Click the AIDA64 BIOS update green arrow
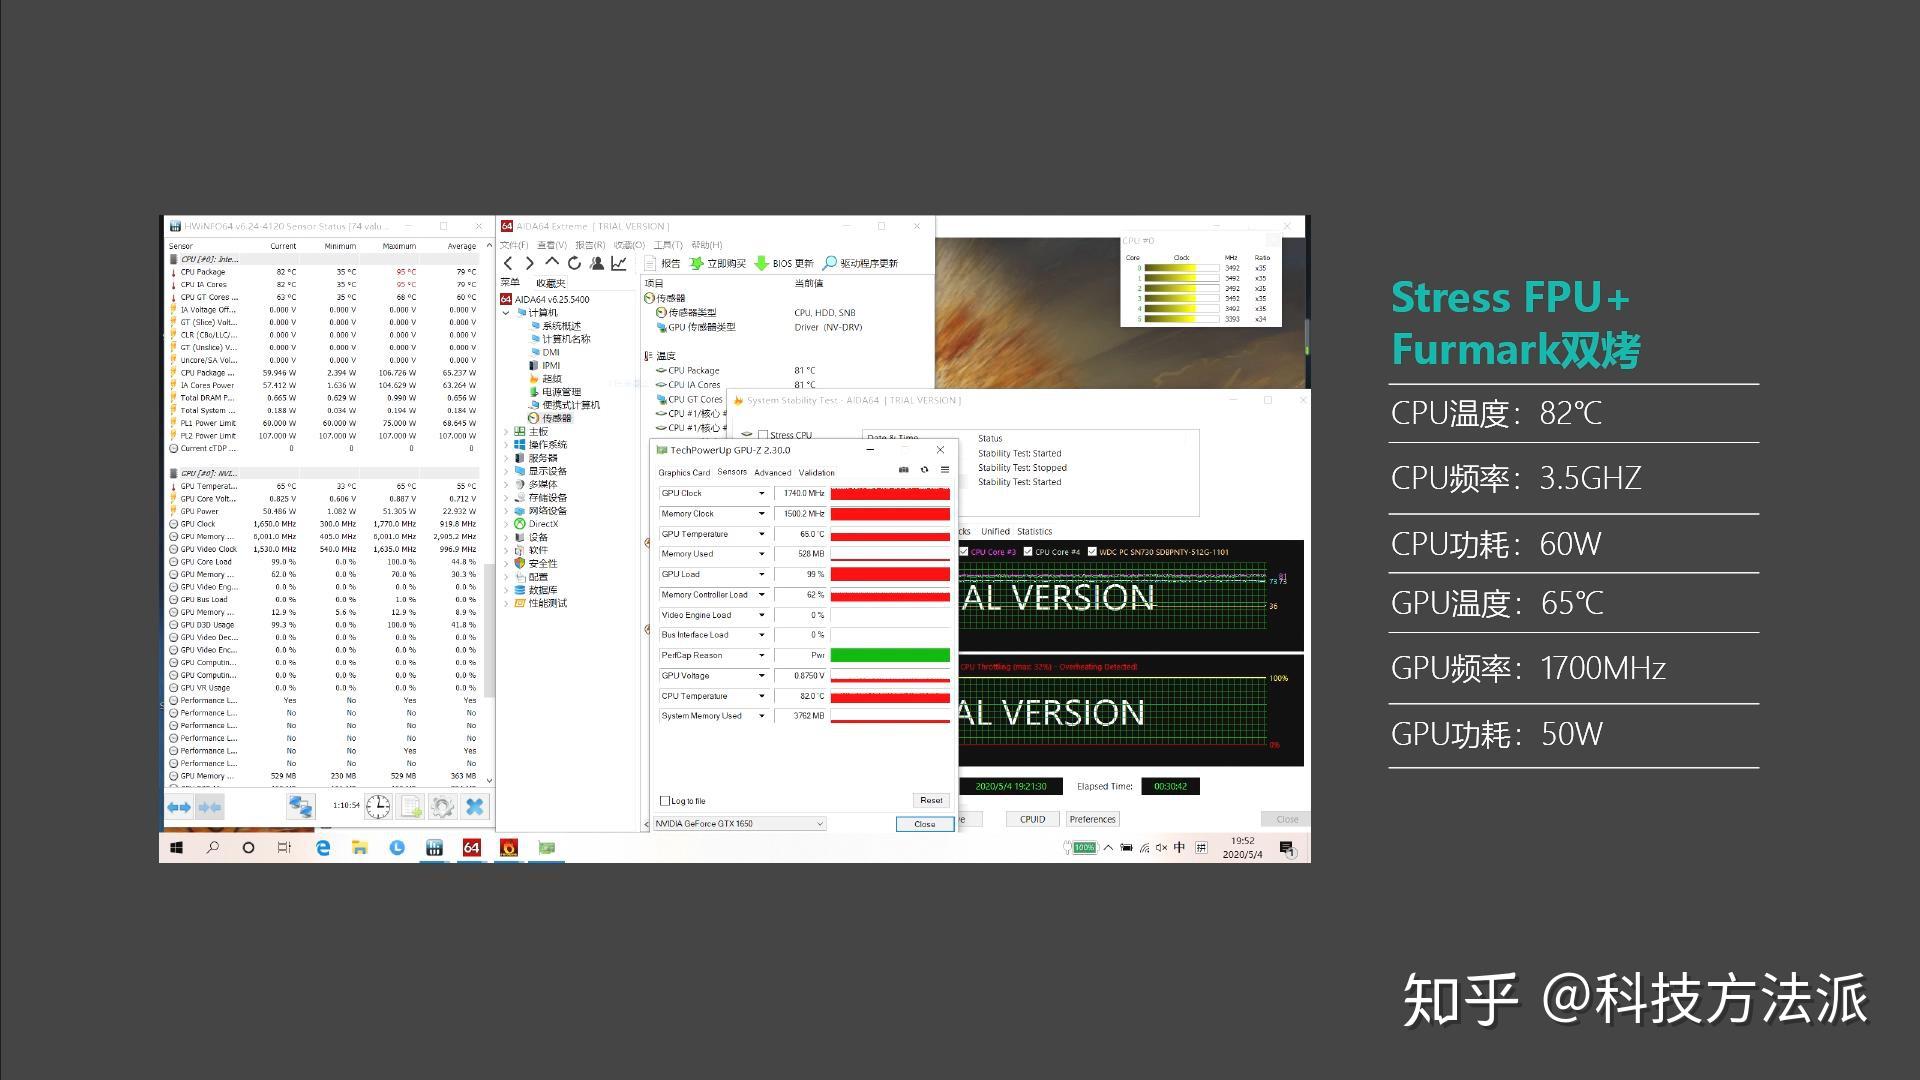1920x1080 pixels. coord(762,263)
